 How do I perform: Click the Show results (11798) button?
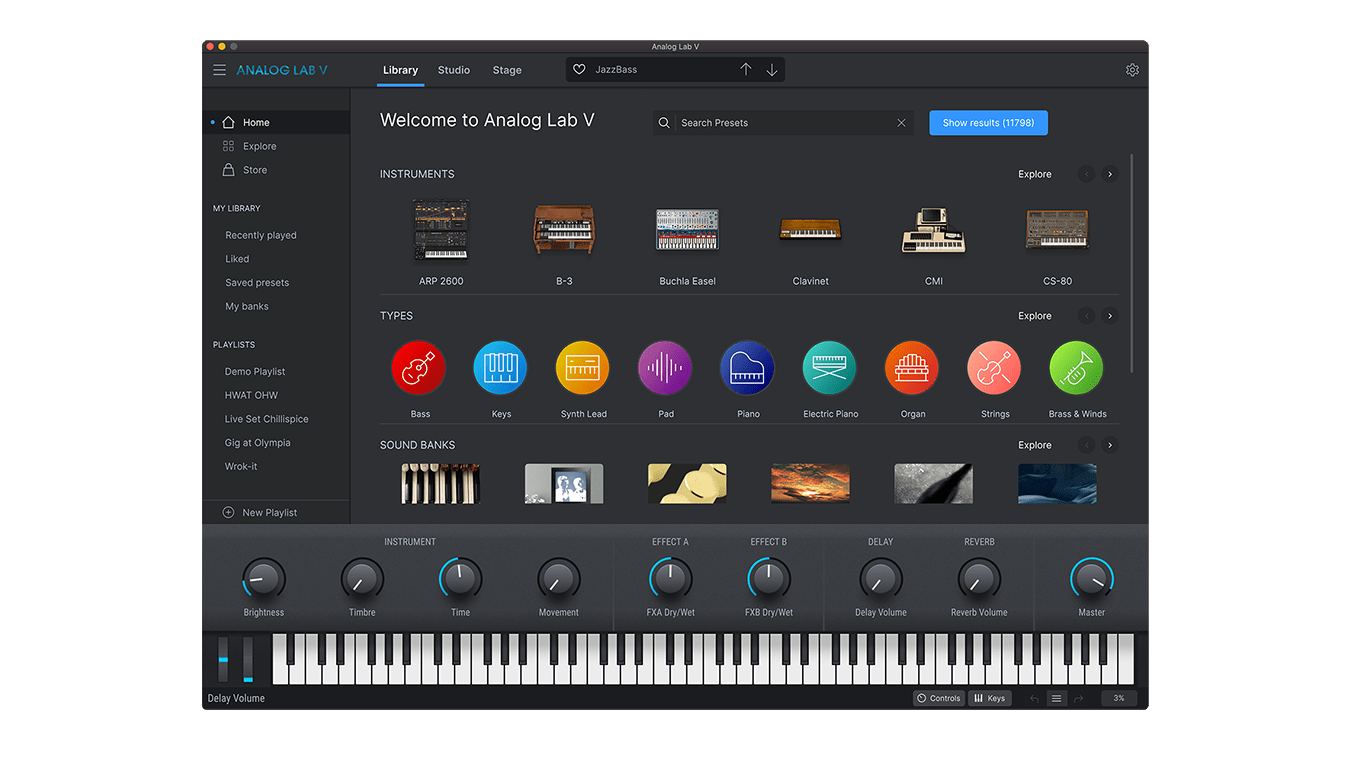tap(988, 123)
